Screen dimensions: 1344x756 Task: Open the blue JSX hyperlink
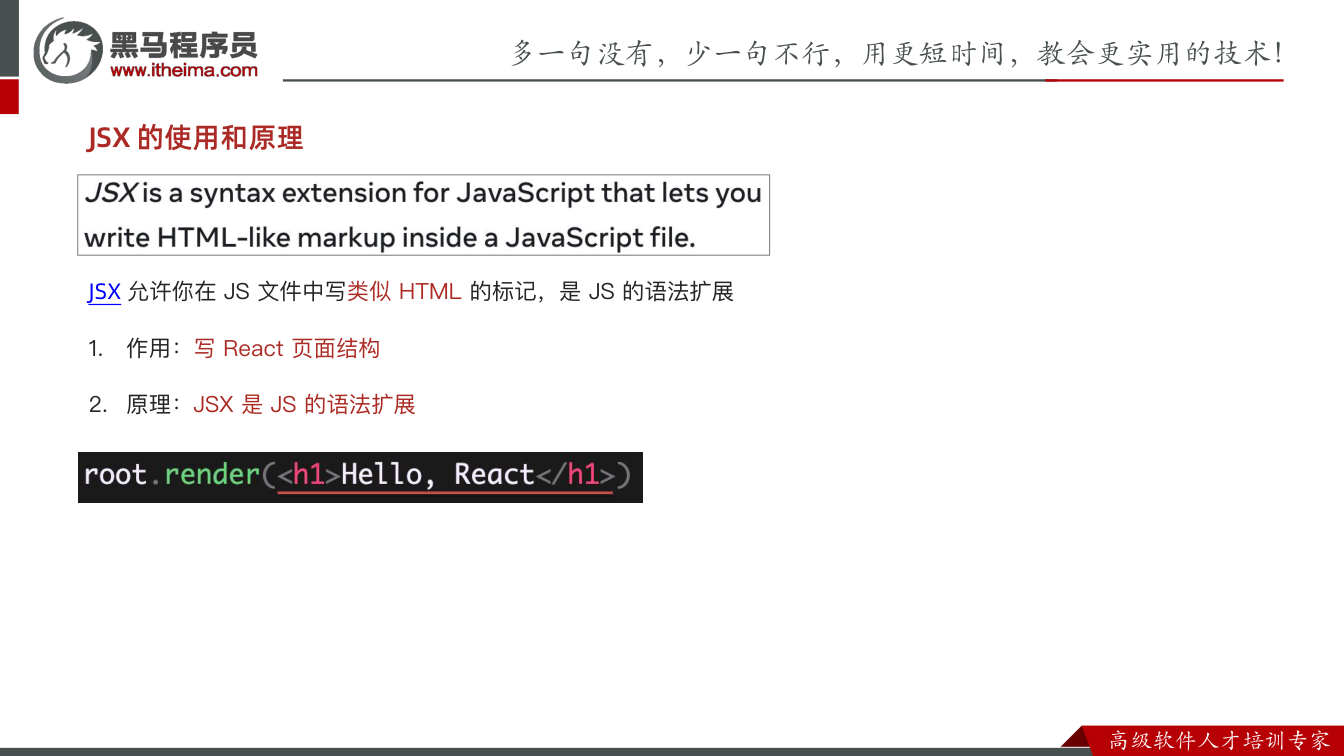tap(104, 292)
